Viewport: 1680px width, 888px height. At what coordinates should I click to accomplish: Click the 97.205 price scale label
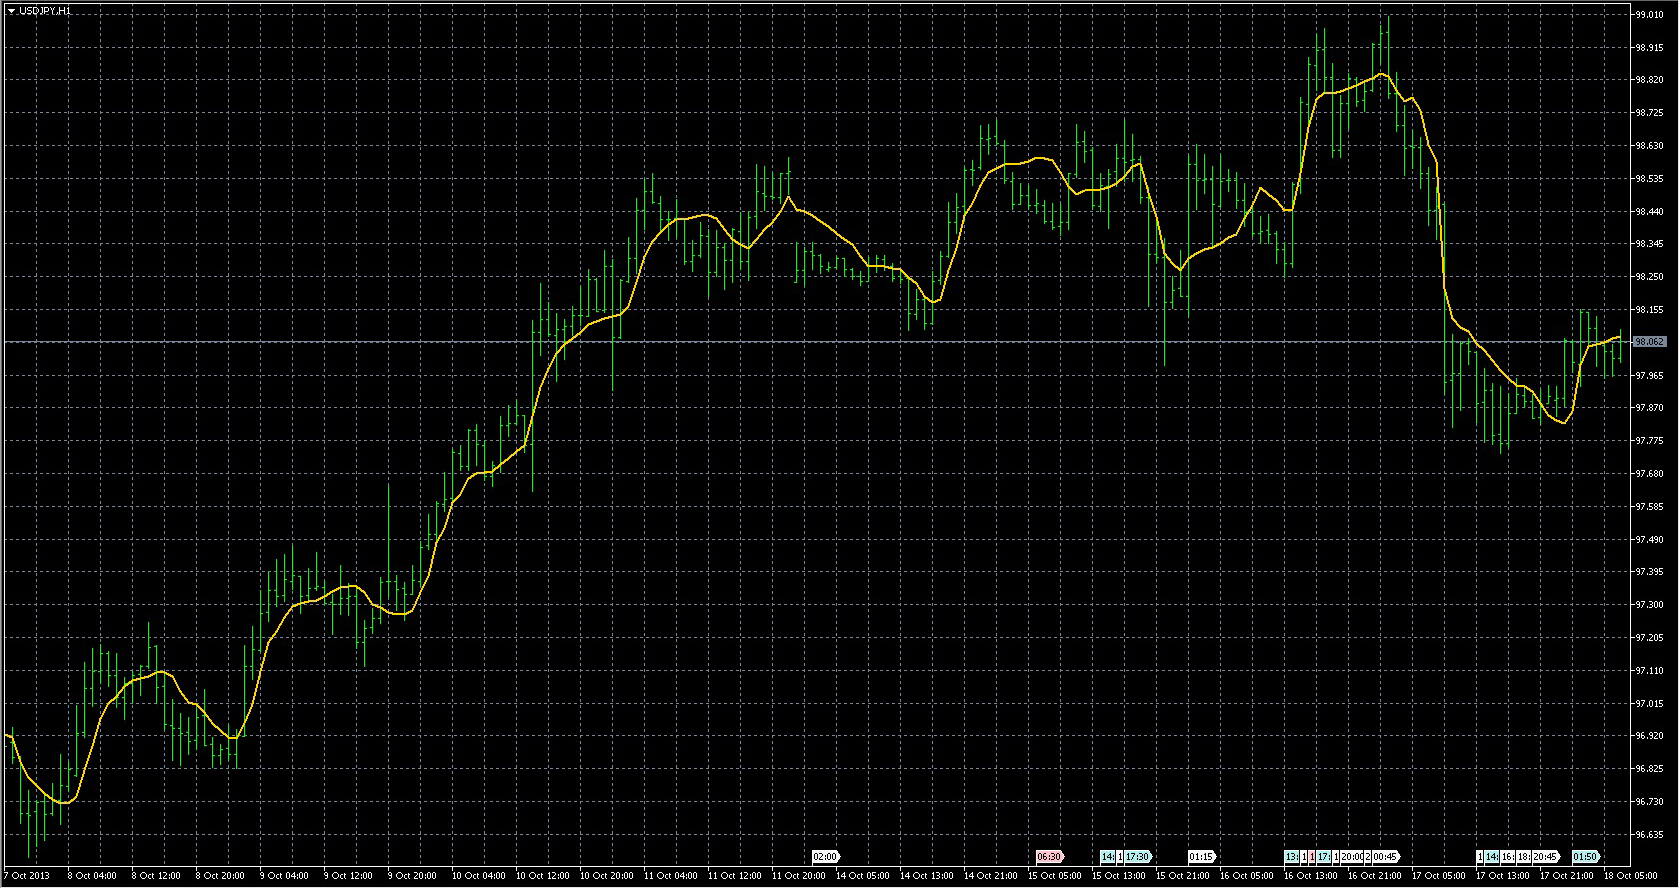1649,638
